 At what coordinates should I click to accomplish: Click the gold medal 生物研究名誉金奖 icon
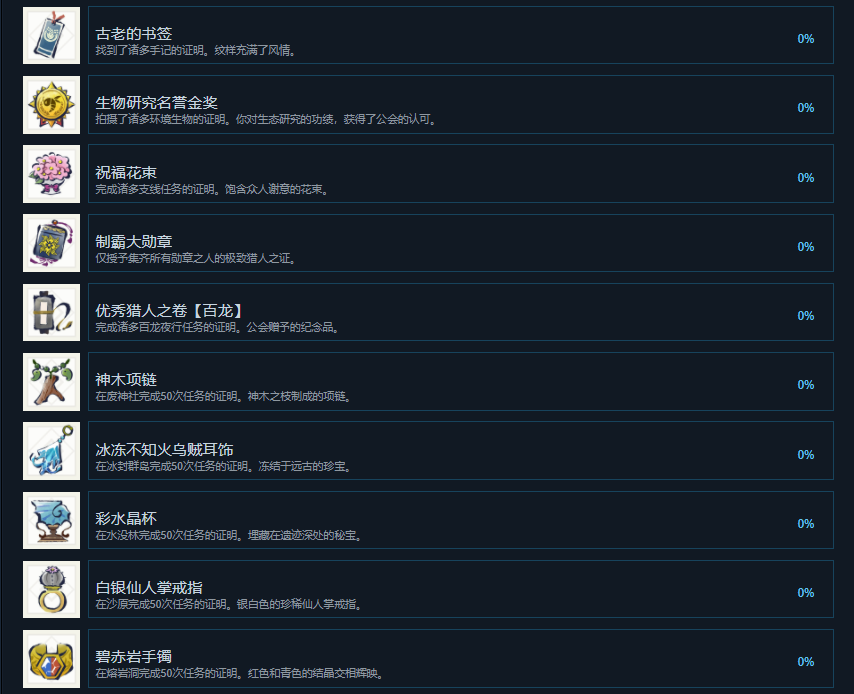click(x=51, y=105)
